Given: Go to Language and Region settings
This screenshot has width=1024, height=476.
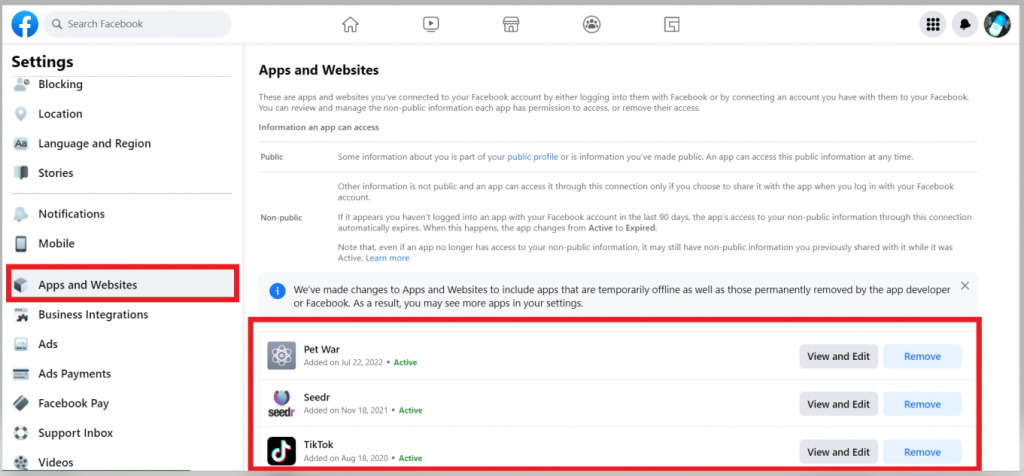Looking at the screenshot, I should tap(94, 144).
